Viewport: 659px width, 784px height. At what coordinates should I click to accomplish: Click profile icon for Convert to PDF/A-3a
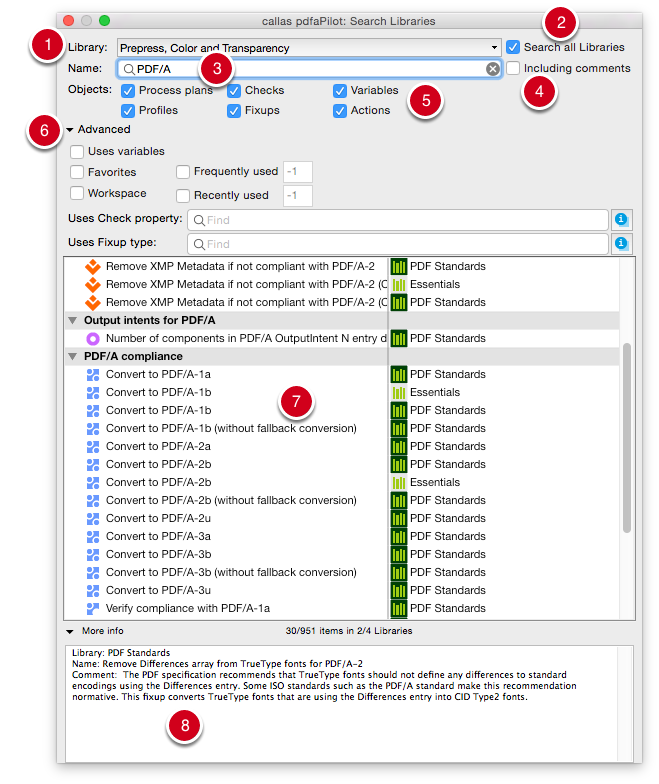point(93,536)
